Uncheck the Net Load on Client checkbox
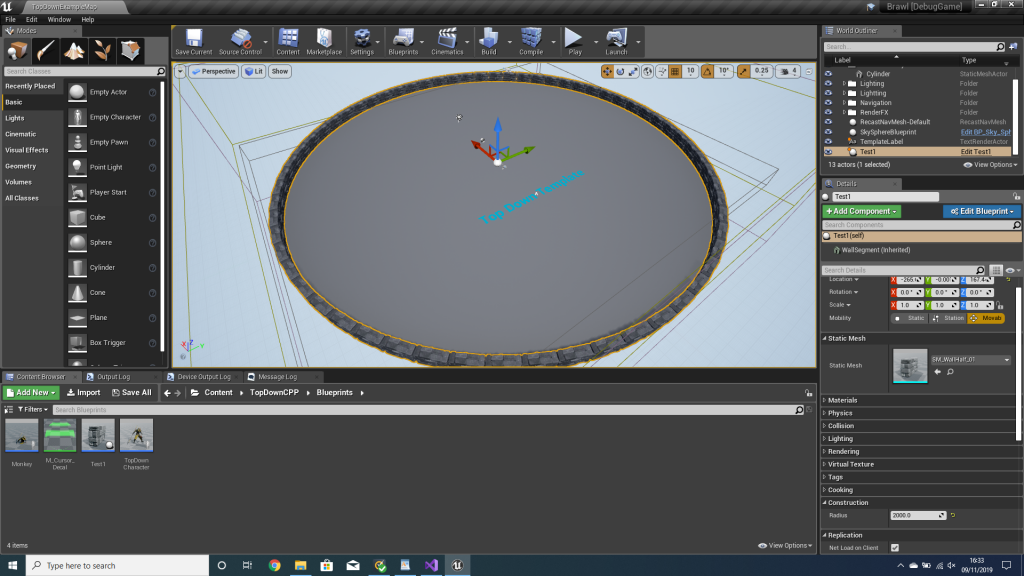Screen dimensions: 1024x576 click(x=895, y=548)
